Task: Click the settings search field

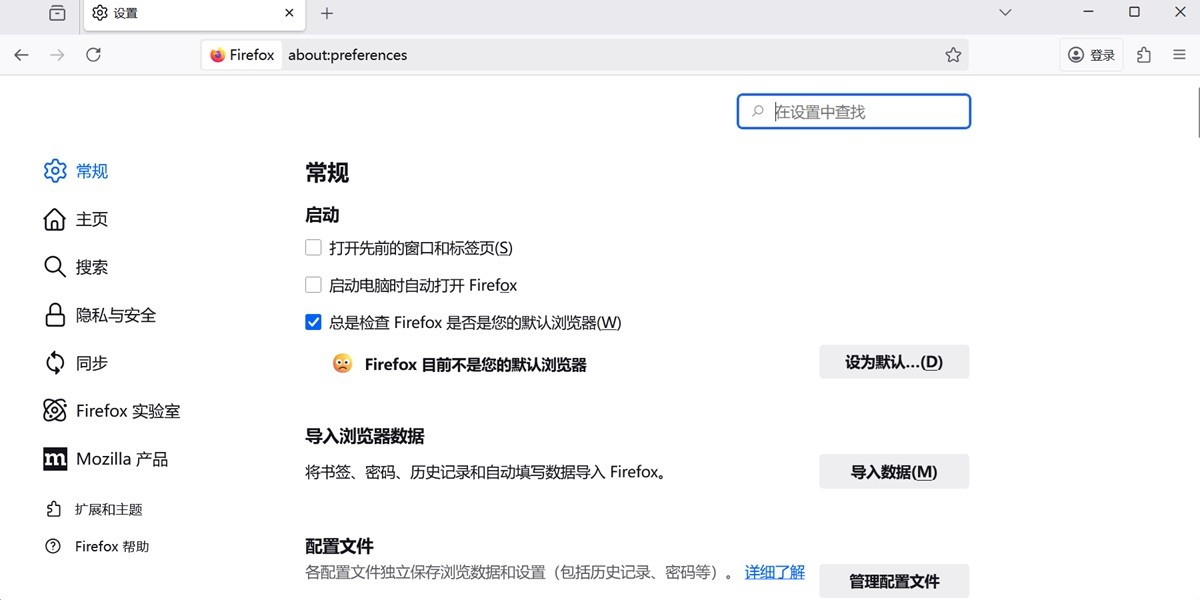Action: [x=853, y=111]
